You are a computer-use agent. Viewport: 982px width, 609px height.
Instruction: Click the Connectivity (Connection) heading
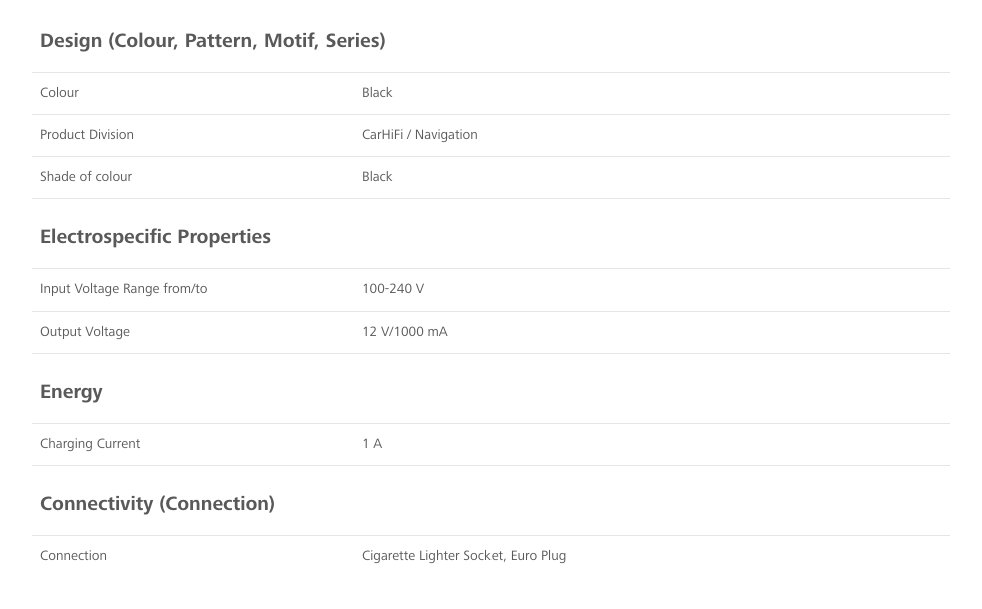pyautogui.click(x=157, y=504)
